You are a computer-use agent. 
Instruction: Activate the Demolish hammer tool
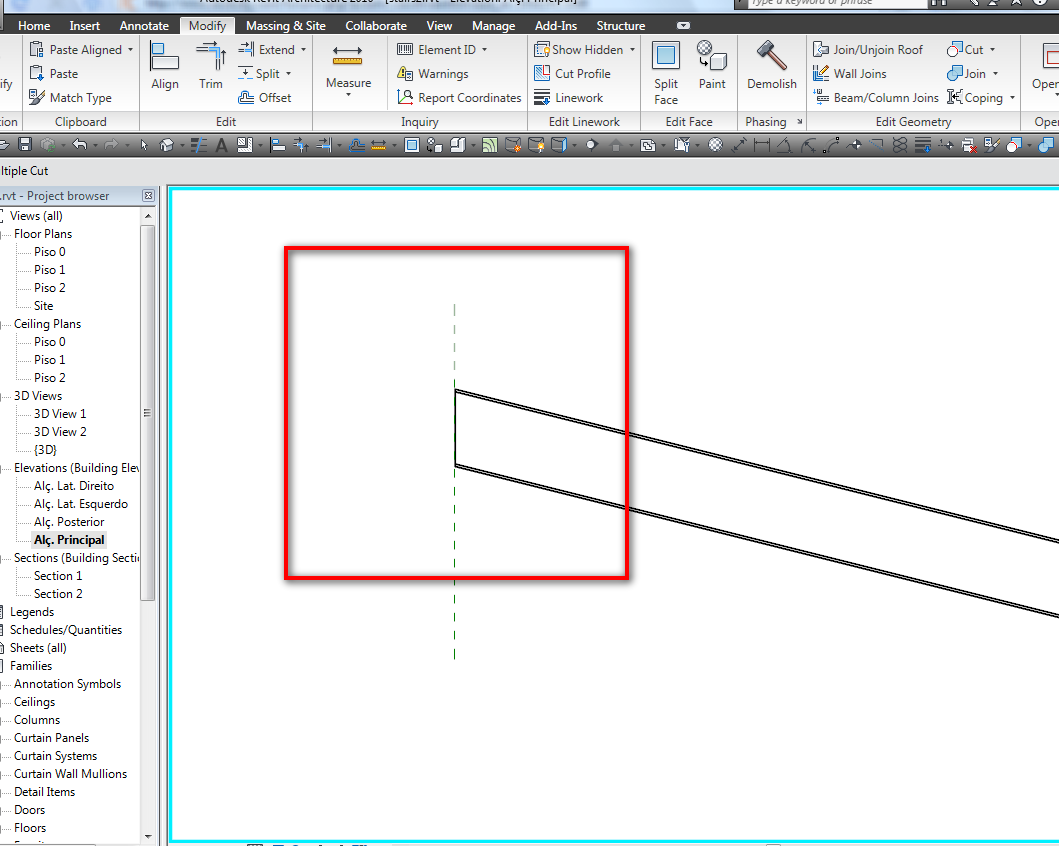pos(771,65)
